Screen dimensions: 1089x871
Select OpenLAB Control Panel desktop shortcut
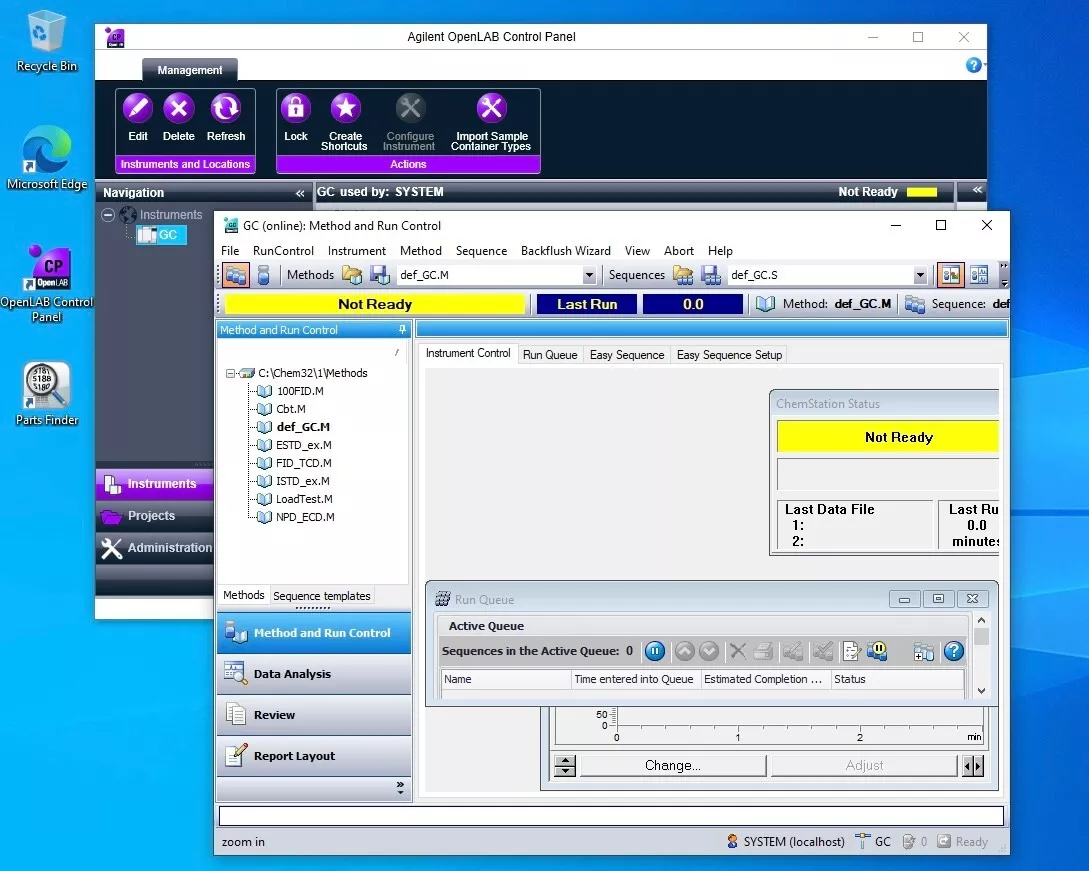coord(47,284)
